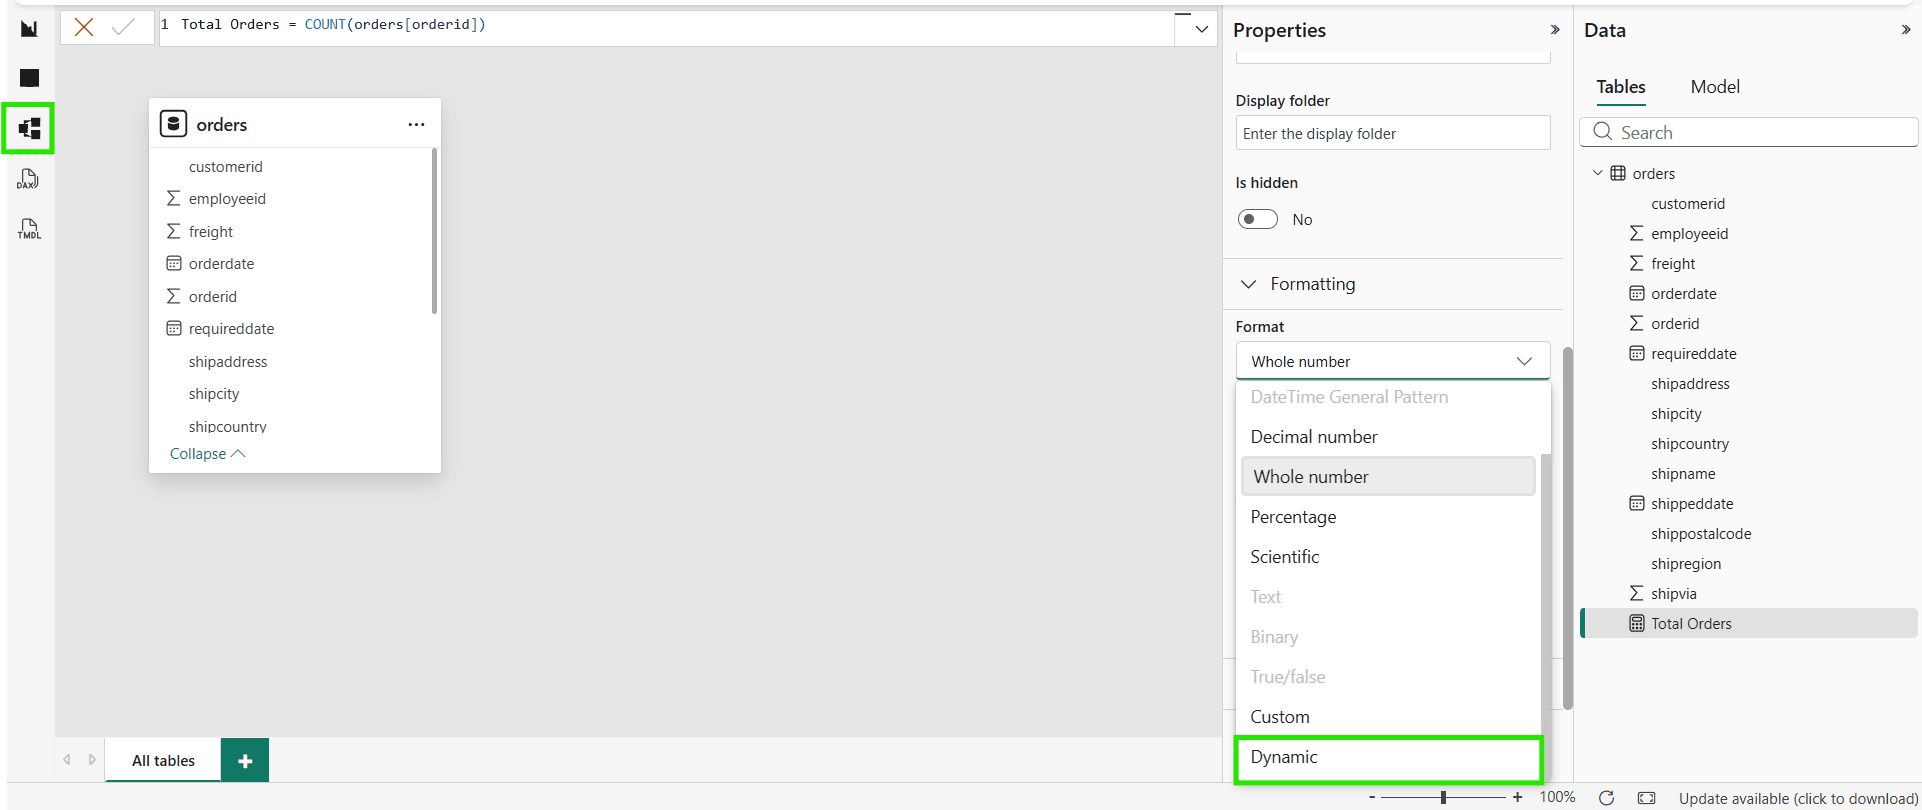Select orderdate in Data pane
This screenshot has height=810, width=1922.
pos(1683,294)
